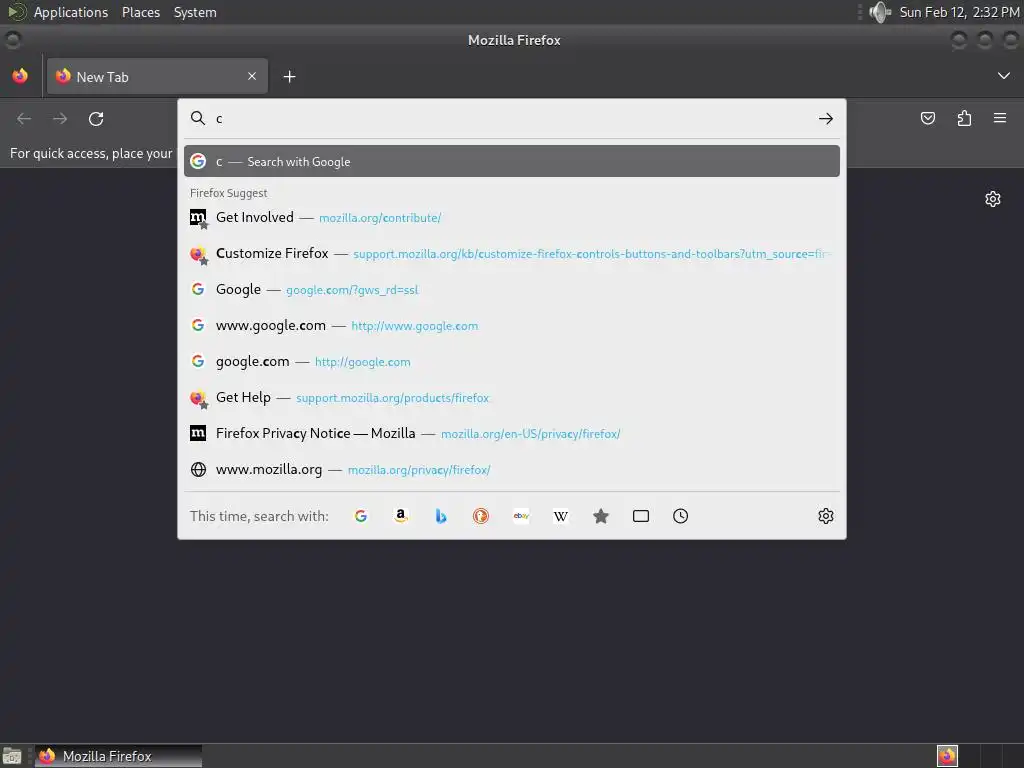This screenshot has height=768, width=1024.
Task: Open www.mozilla.org privacy suggestion
Action: click(512, 469)
